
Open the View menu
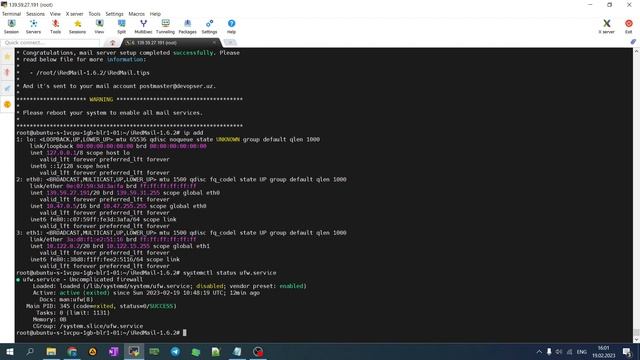55,14
